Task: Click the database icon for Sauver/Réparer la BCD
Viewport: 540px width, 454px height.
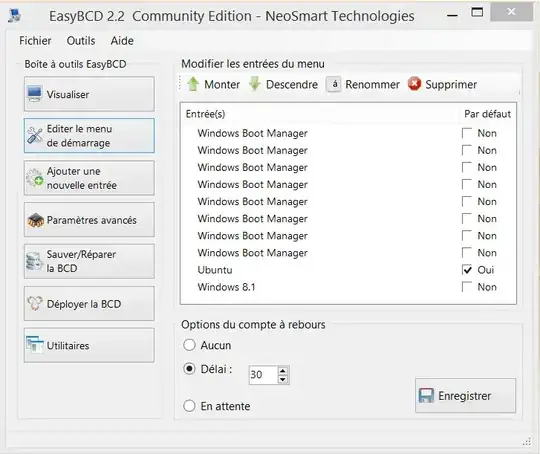Action: [34, 261]
